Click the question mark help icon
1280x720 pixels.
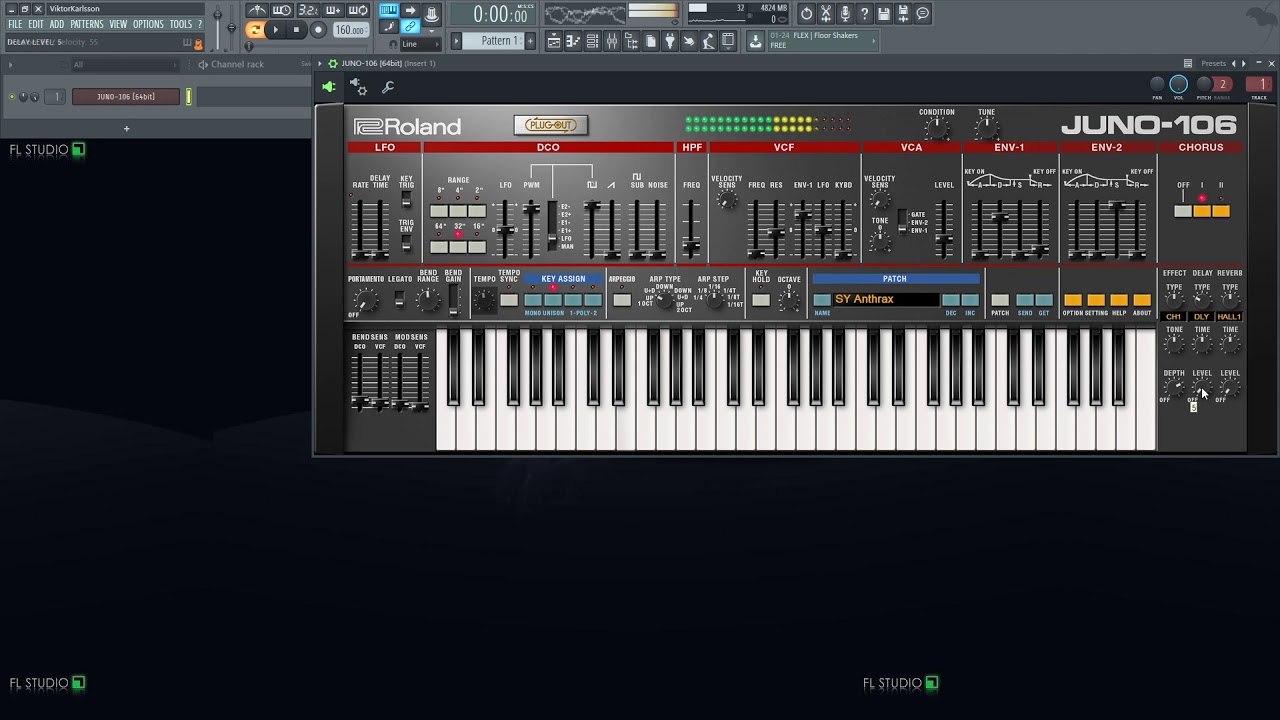864,14
